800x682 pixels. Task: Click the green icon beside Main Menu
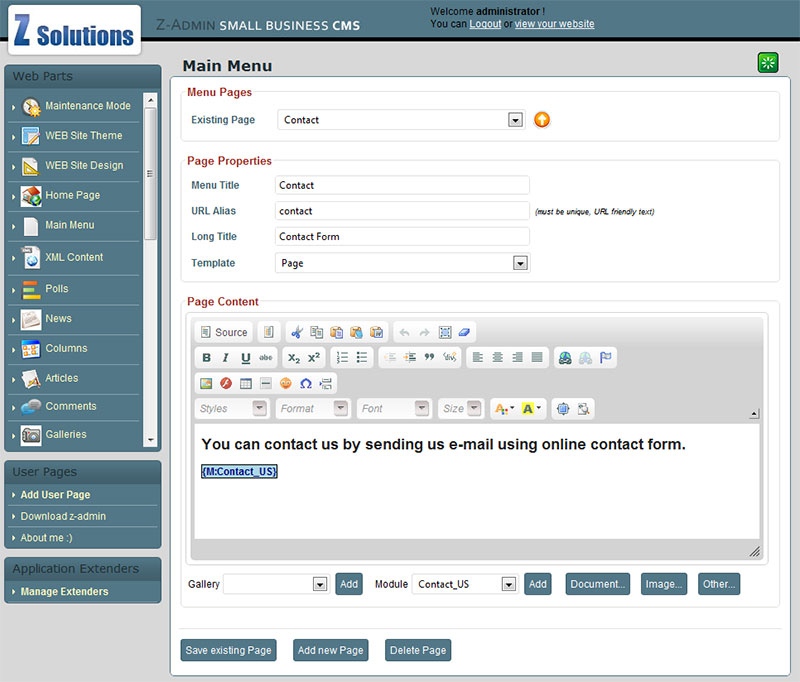(767, 63)
